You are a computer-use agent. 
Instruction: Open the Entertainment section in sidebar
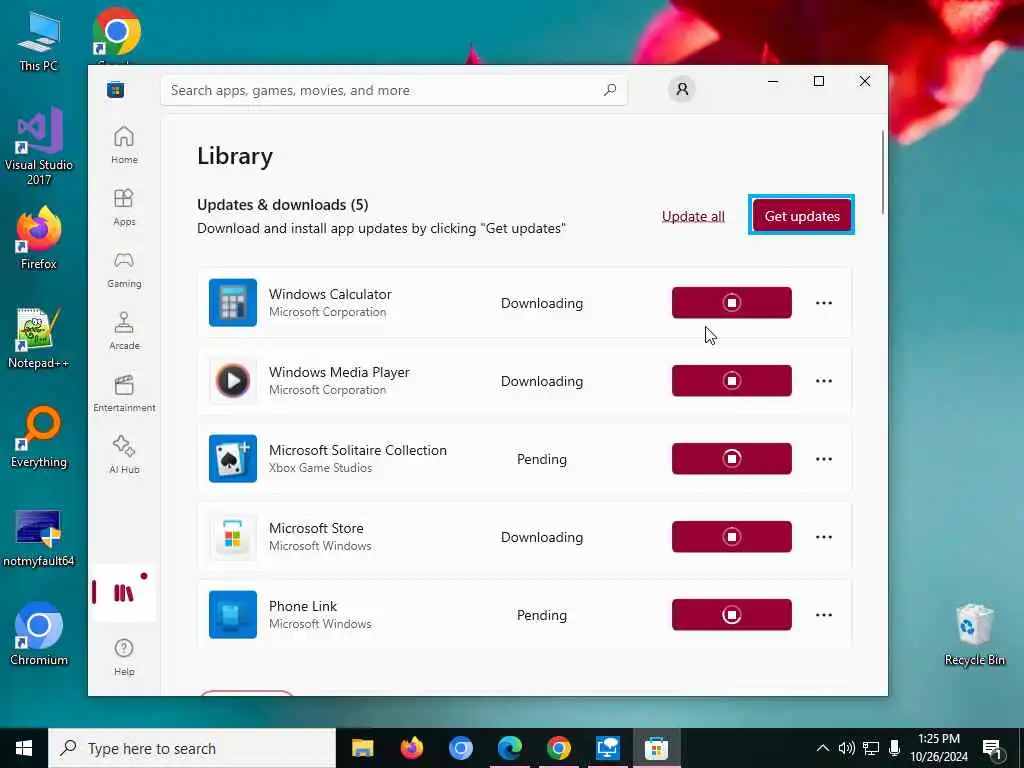click(x=124, y=393)
